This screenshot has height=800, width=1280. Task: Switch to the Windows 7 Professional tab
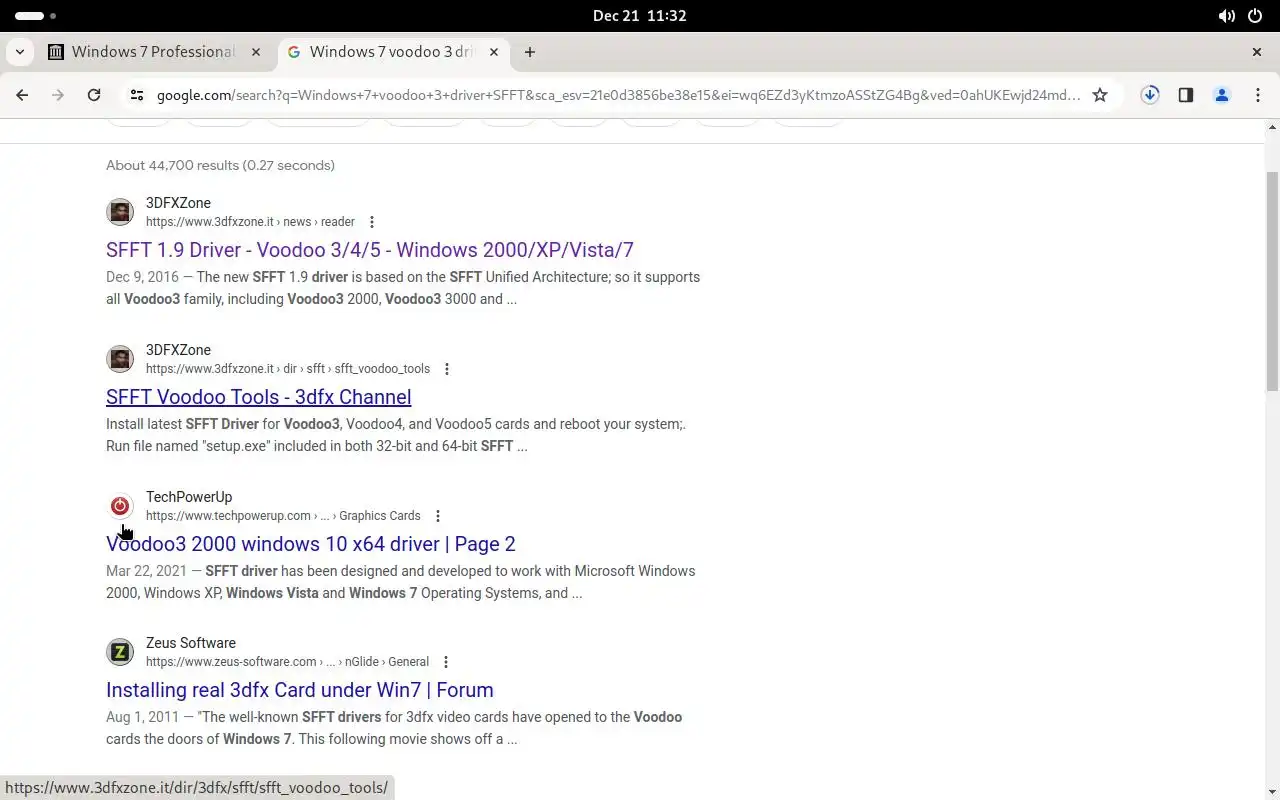pyautogui.click(x=155, y=52)
